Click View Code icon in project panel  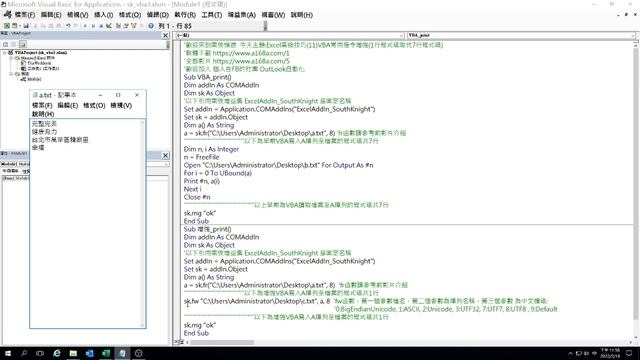5,44
